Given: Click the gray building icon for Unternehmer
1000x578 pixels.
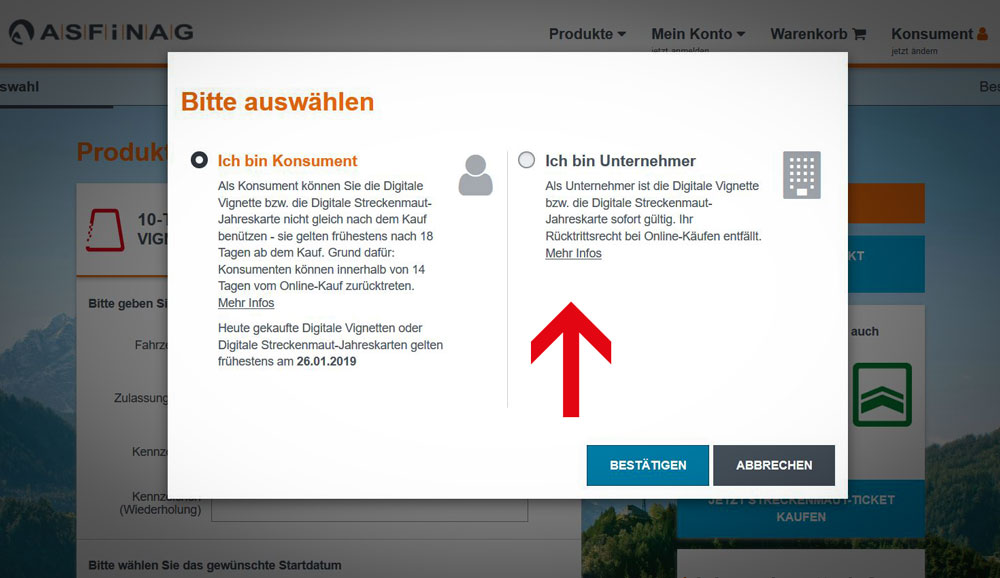Looking at the screenshot, I should pyautogui.click(x=801, y=175).
